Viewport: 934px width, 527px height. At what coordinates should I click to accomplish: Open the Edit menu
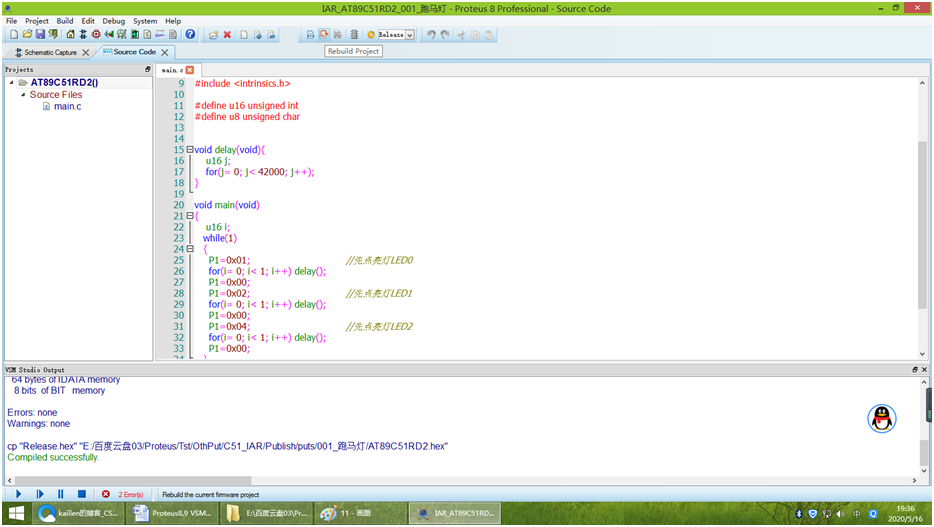click(x=88, y=21)
